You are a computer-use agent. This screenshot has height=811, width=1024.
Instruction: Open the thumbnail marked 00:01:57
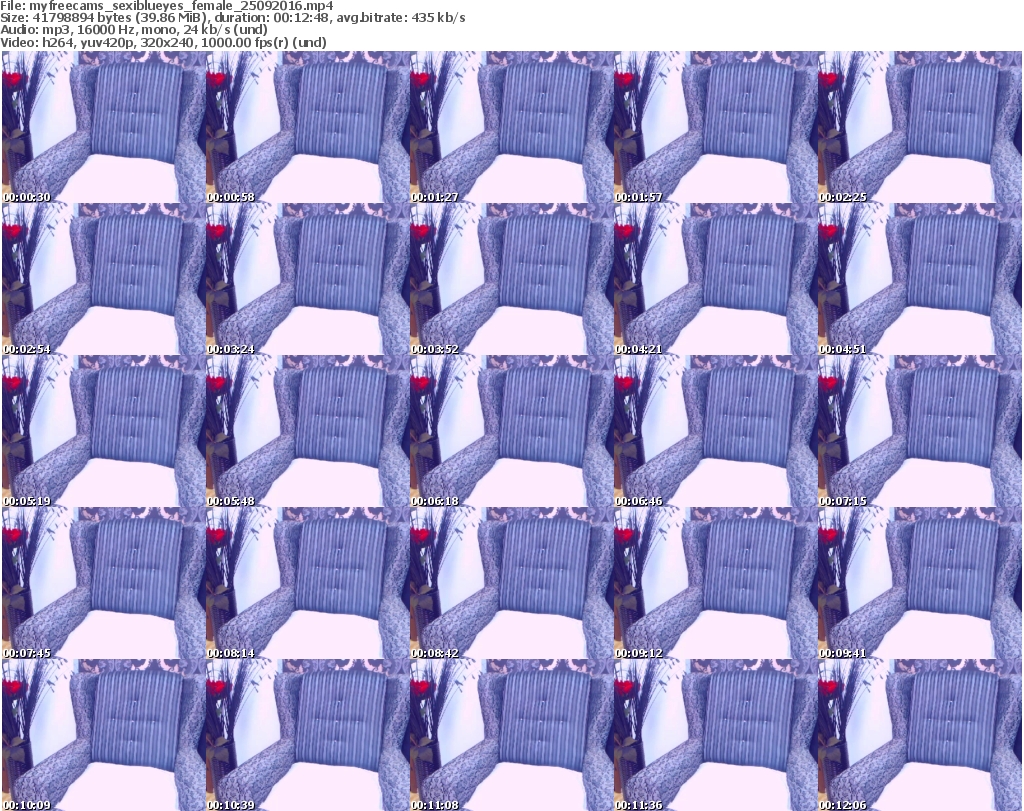coord(715,127)
